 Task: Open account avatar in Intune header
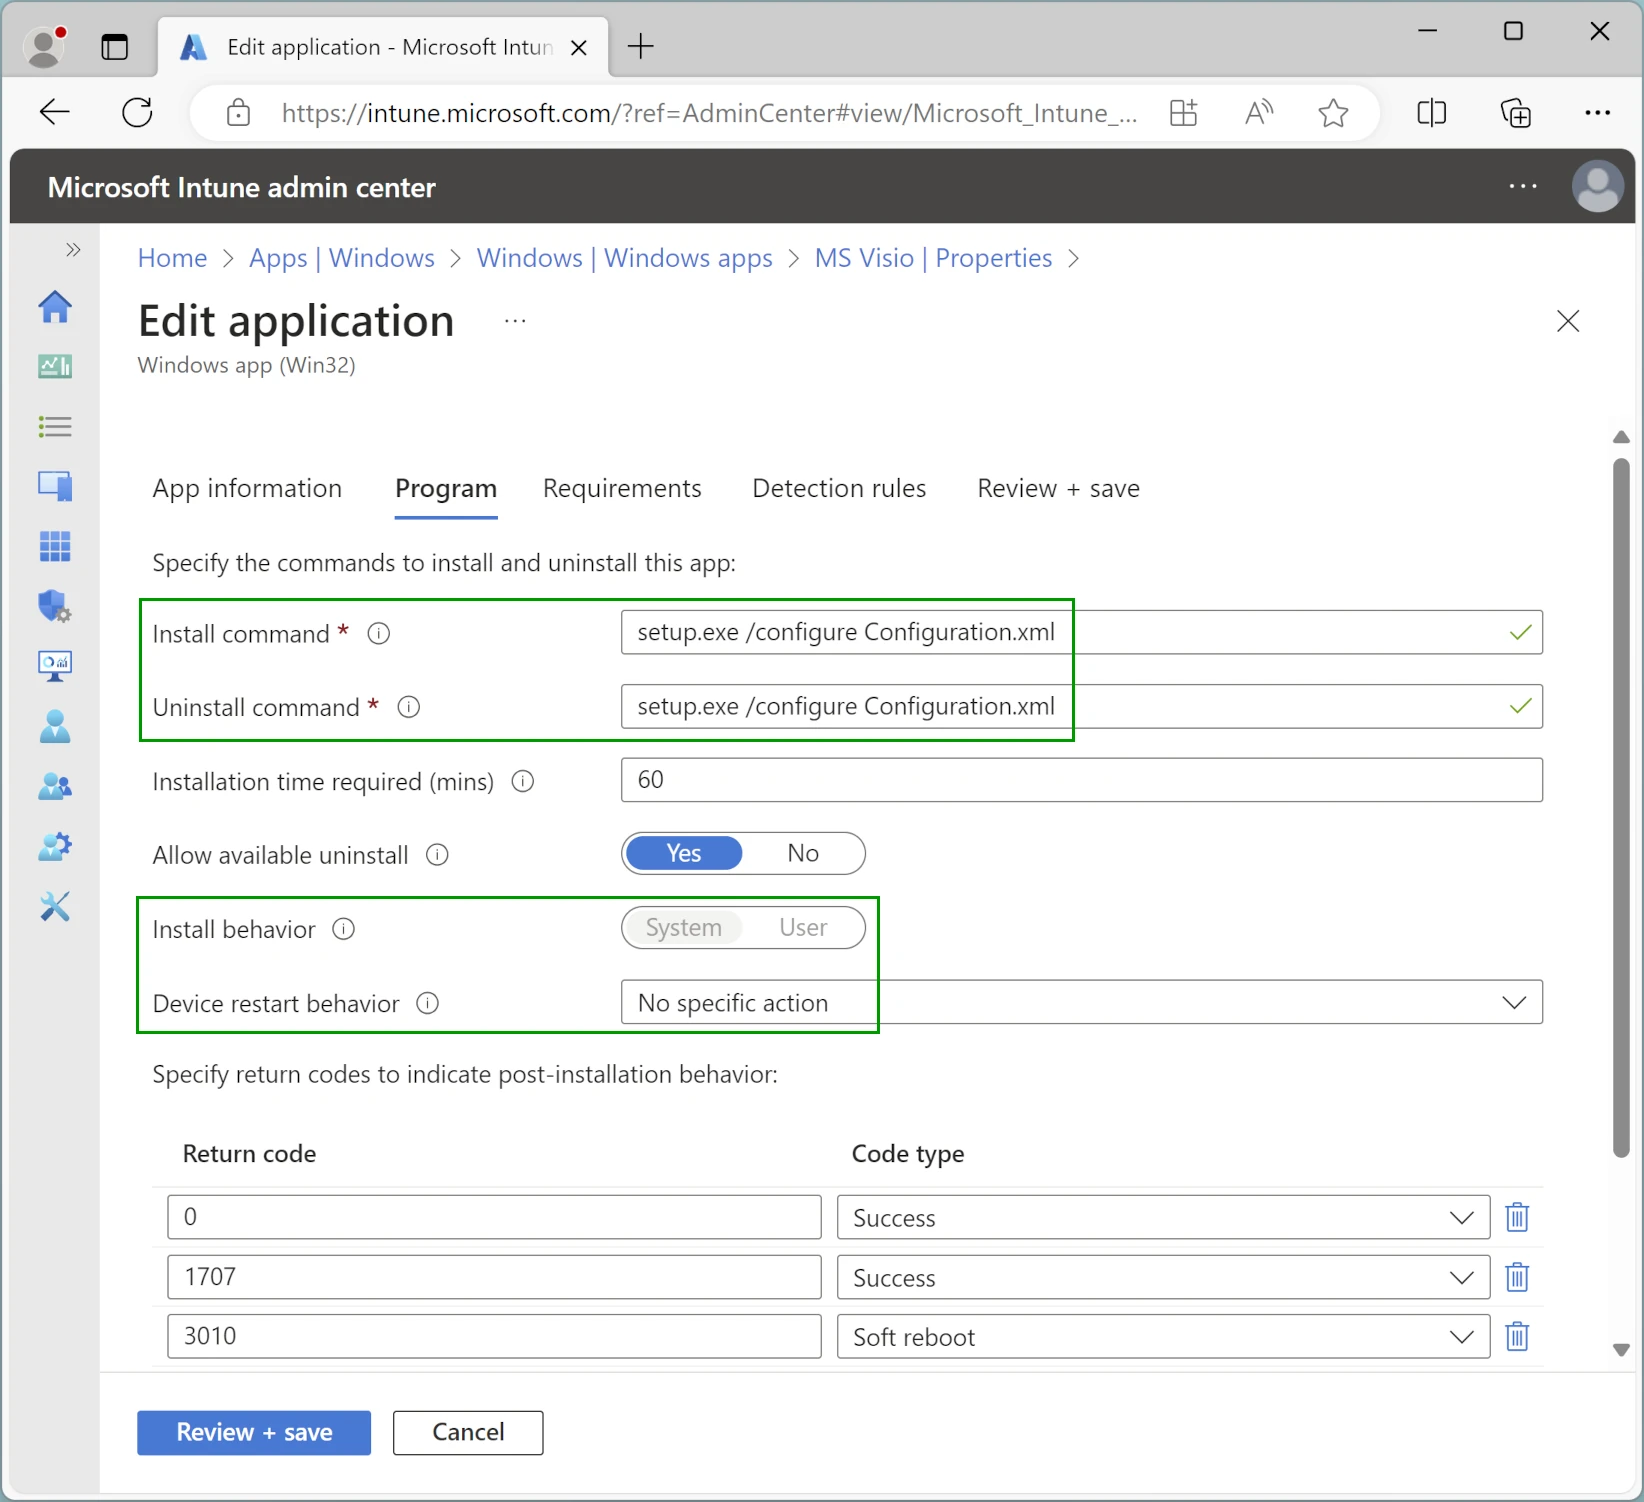(x=1598, y=186)
